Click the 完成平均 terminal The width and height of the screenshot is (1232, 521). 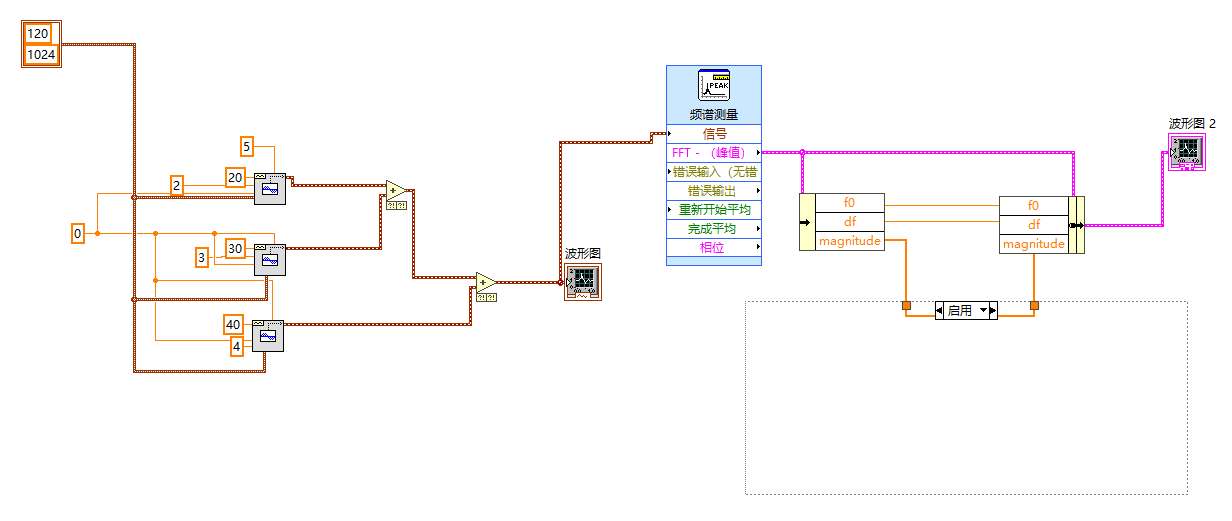pyautogui.click(x=714, y=229)
